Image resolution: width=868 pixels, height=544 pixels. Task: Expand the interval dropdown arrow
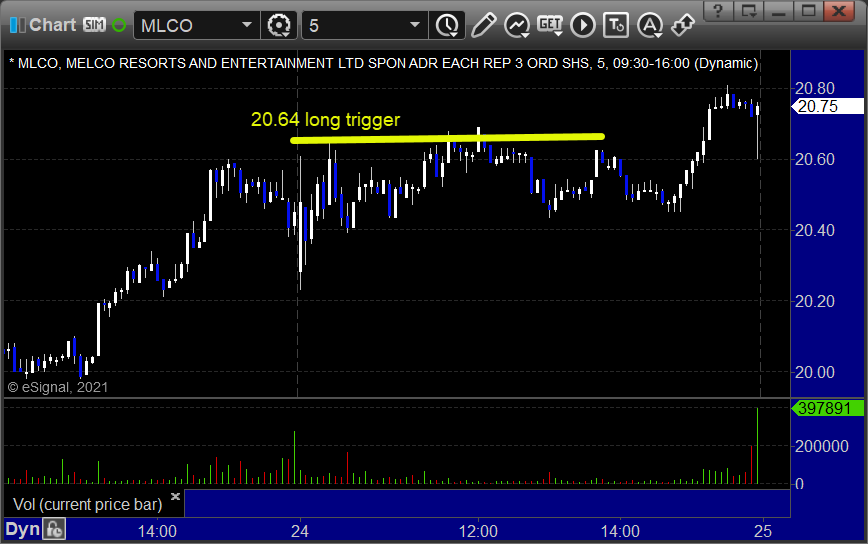point(415,25)
